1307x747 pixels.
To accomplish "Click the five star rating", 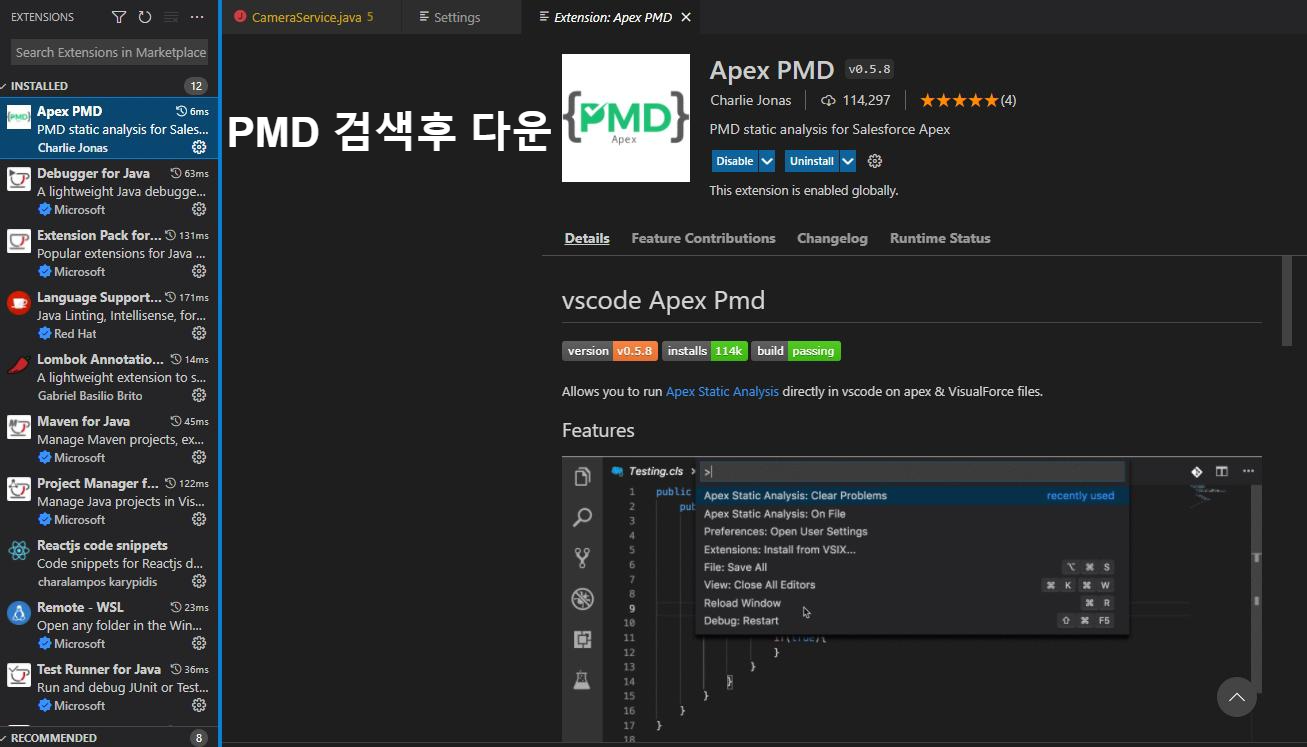I will 959,100.
